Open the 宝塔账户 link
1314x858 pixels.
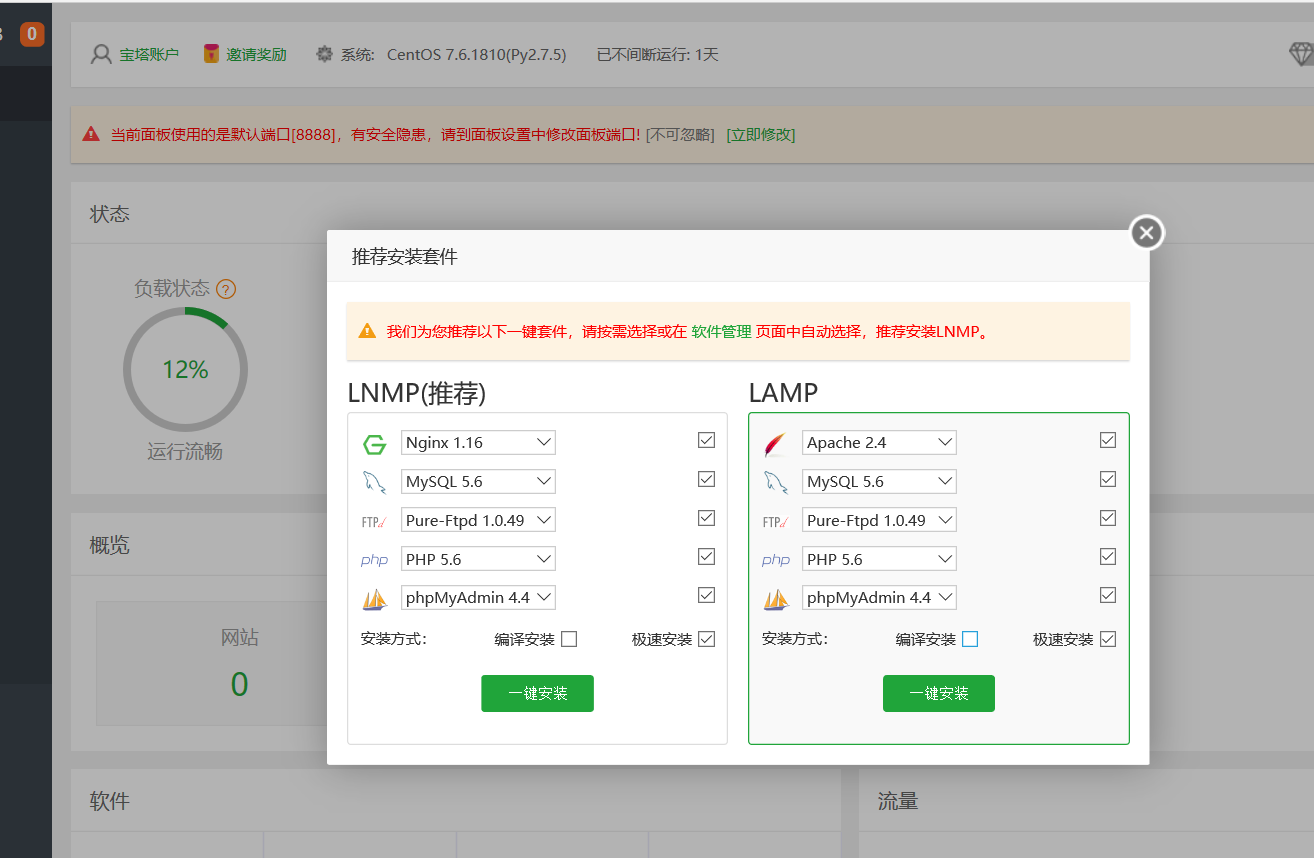(x=149, y=54)
